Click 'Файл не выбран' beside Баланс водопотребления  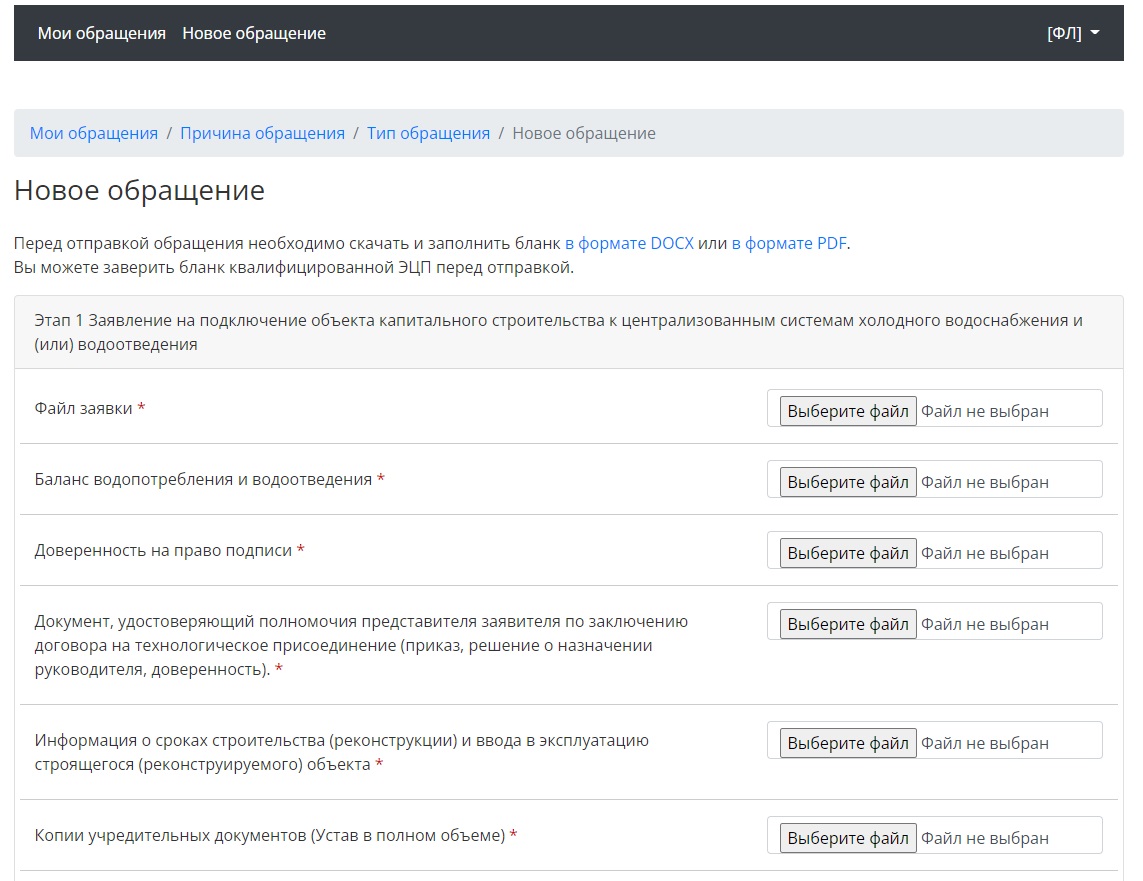(984, 482)
